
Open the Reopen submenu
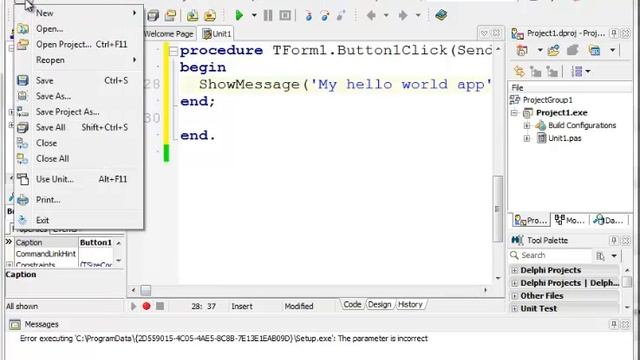(x=78, y=60)
